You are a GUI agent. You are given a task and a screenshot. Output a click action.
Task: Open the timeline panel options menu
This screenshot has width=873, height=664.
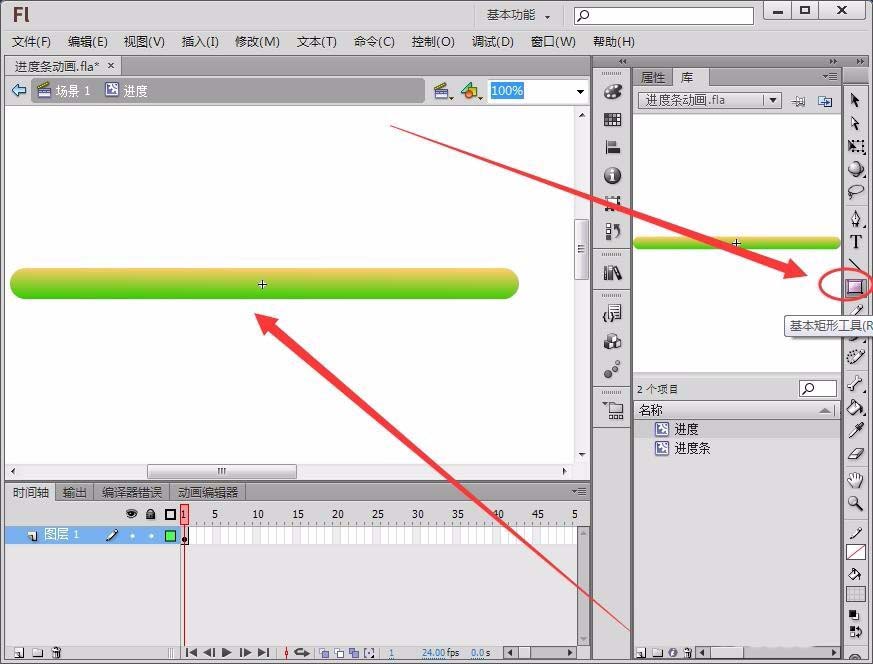point(579,491)
